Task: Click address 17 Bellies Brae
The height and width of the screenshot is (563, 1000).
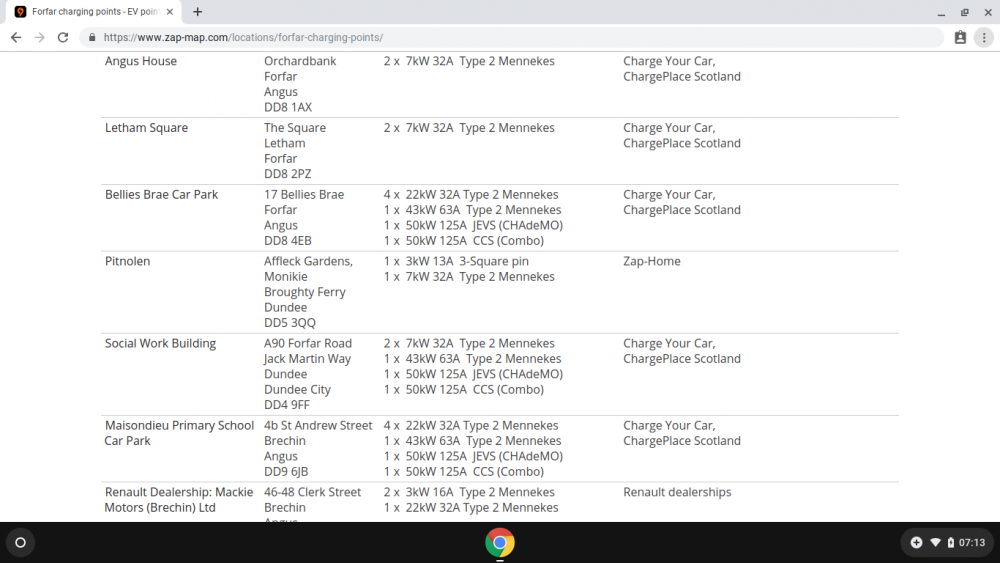Action: [304, 194]
